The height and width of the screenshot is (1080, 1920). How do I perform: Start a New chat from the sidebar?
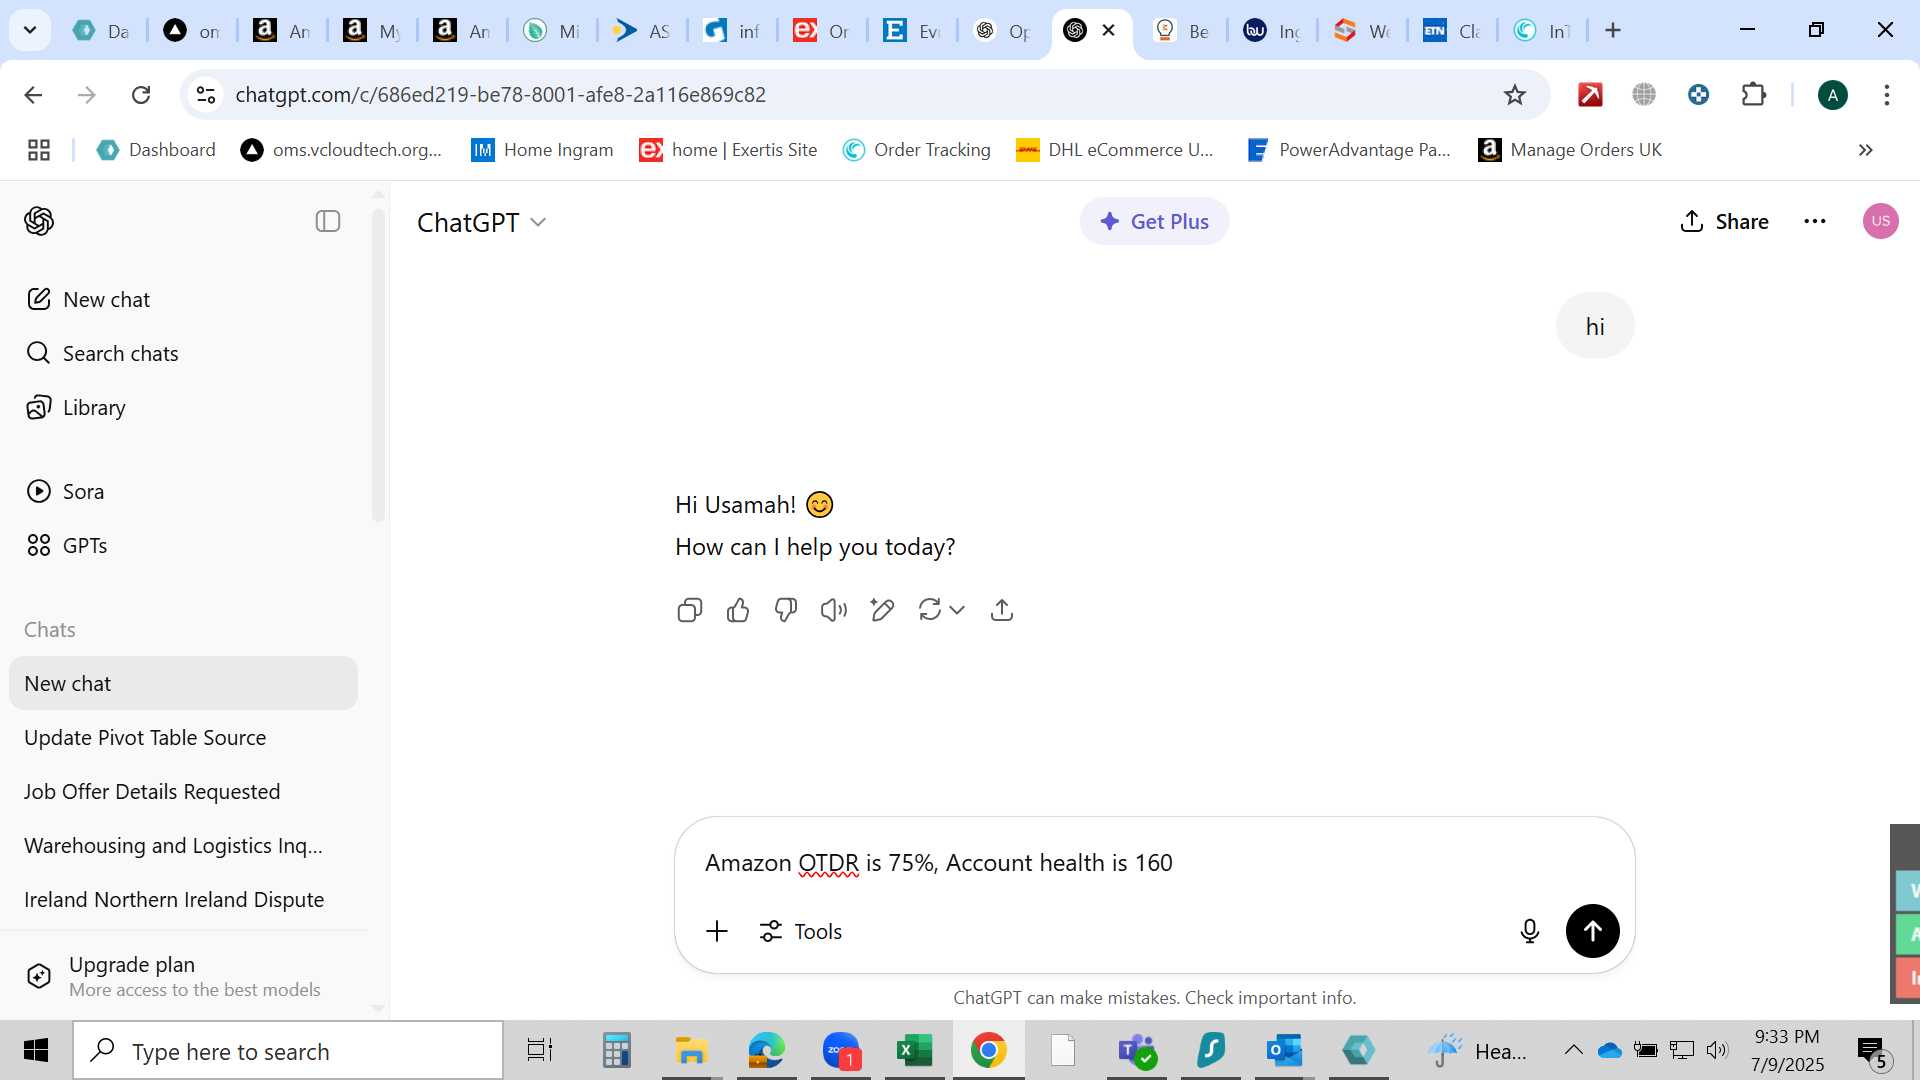(183, 299)
